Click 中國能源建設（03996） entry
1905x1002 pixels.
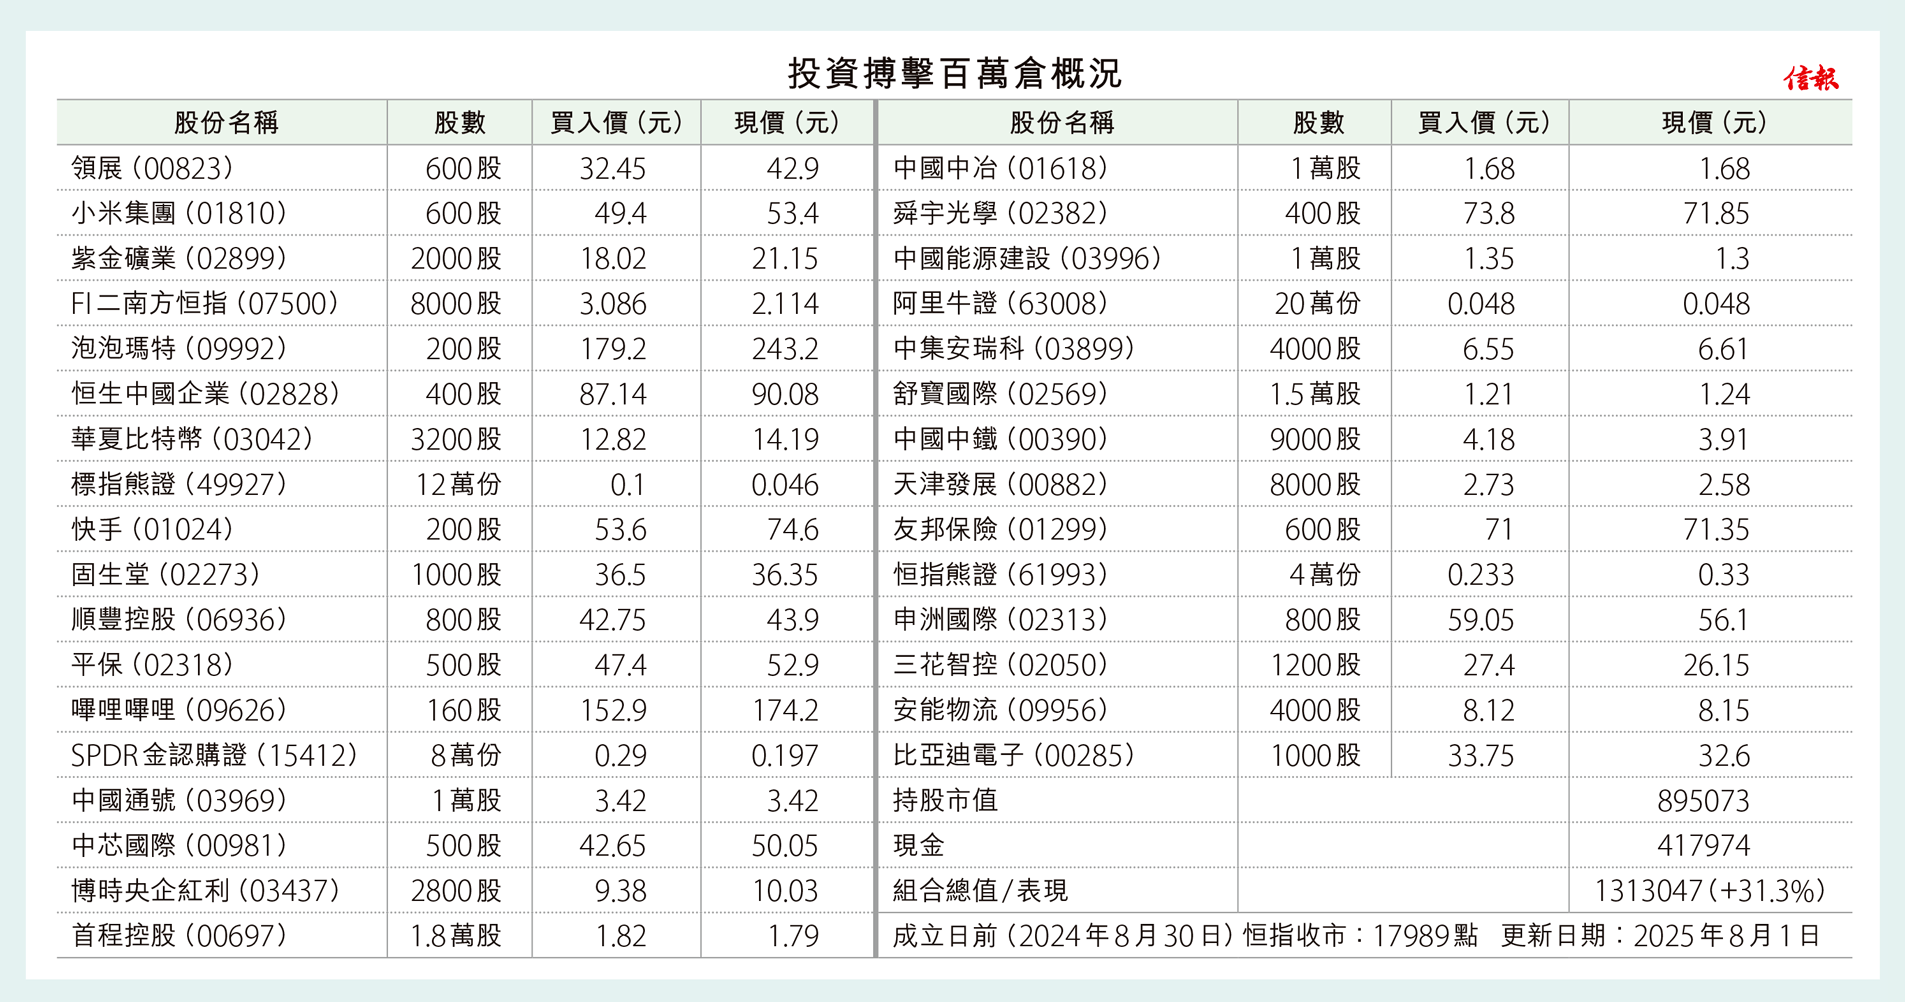[x=1027, y=258]
